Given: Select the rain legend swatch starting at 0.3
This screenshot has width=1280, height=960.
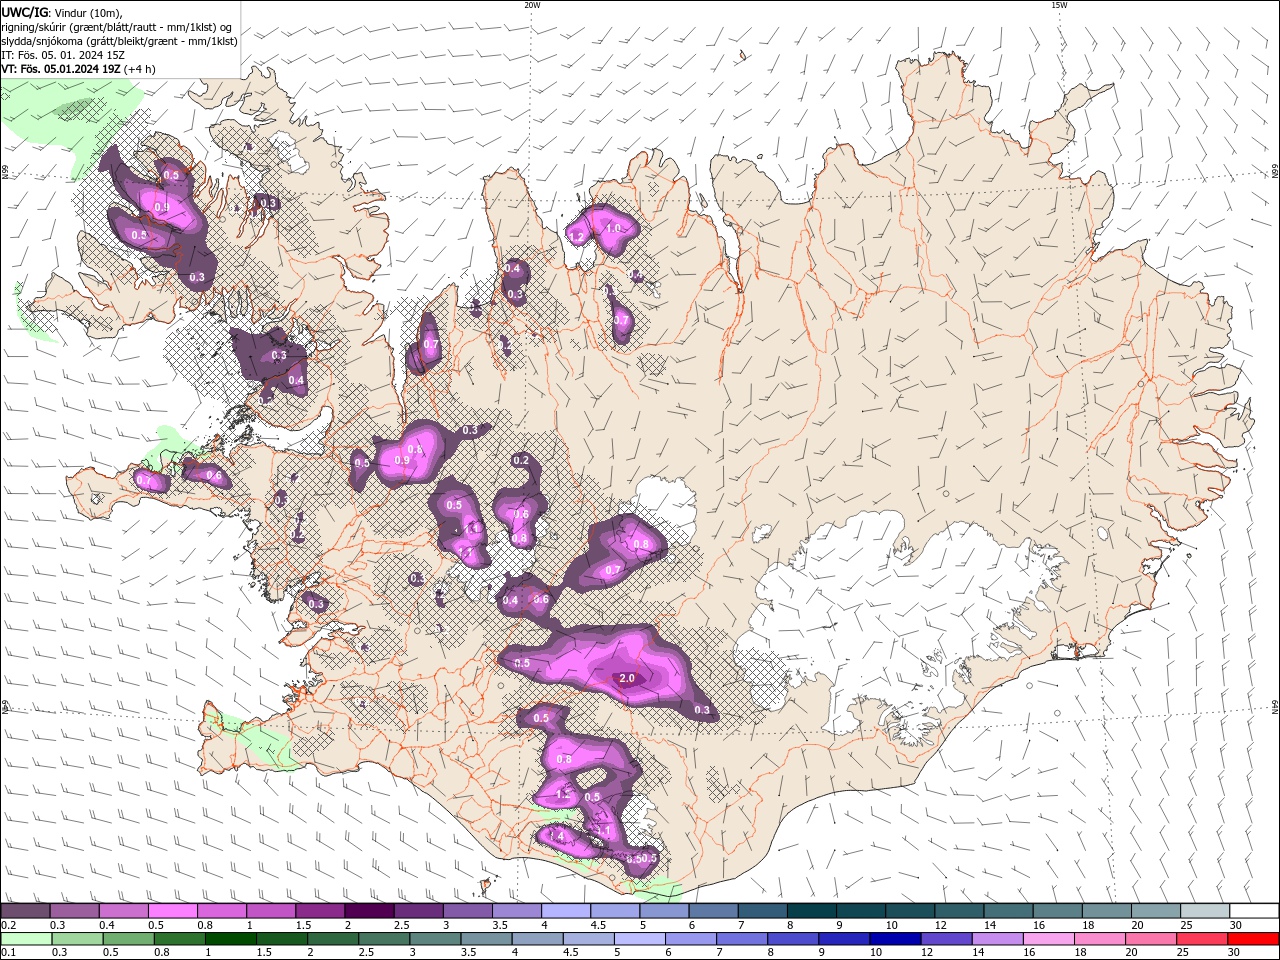Looking at the screenshot, I should pos(77,939).
